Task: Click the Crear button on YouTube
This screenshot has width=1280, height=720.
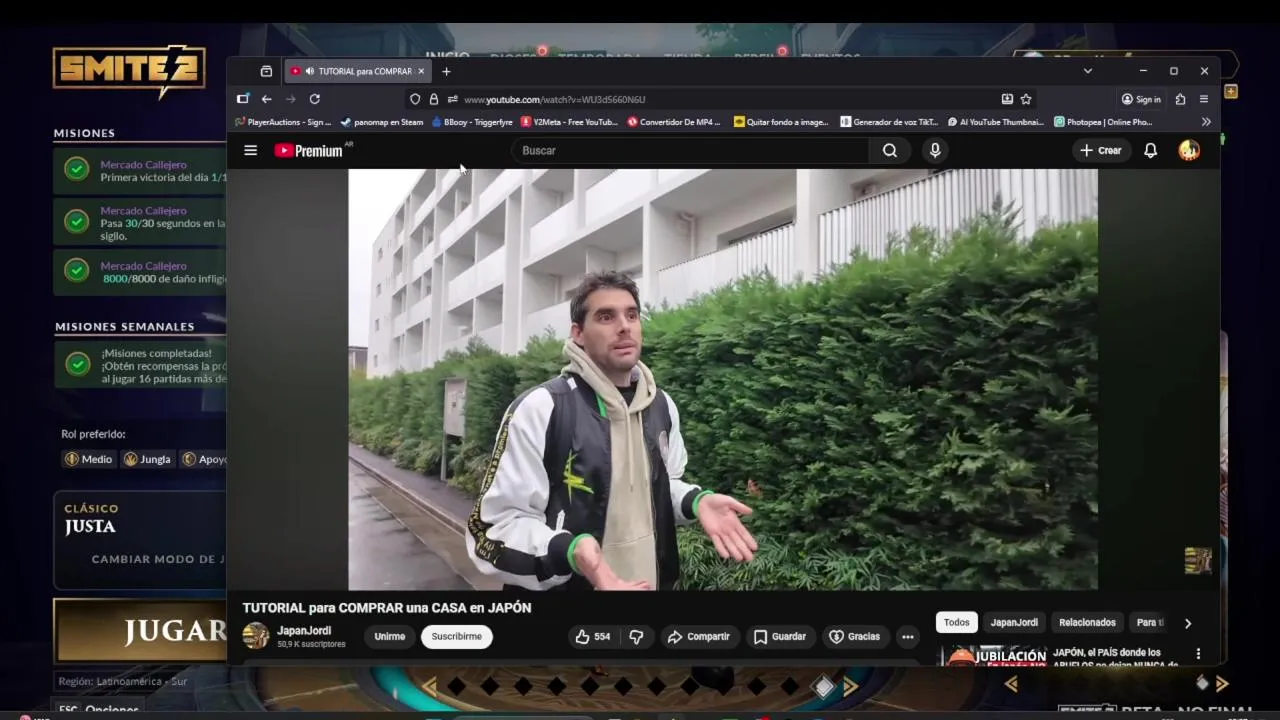Action: tap(1100, 150)
